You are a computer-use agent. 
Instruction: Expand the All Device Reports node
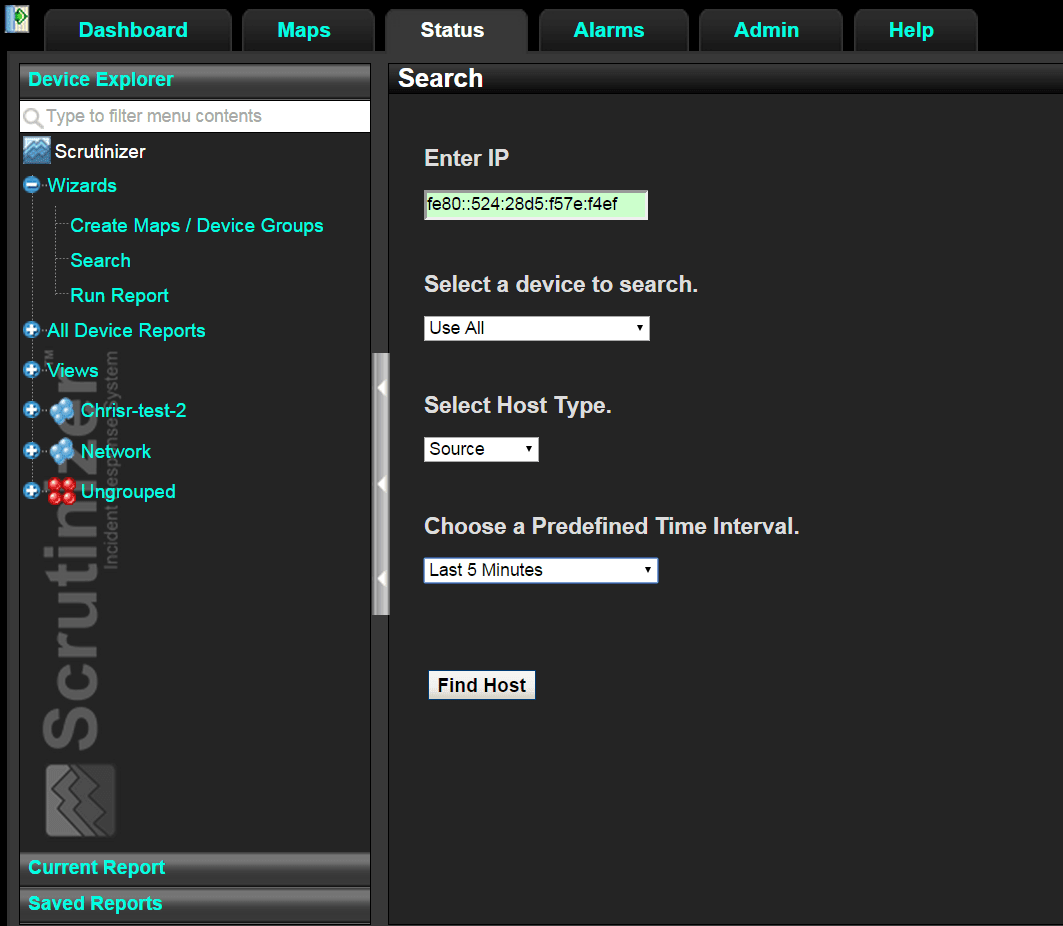pos(31,330)
